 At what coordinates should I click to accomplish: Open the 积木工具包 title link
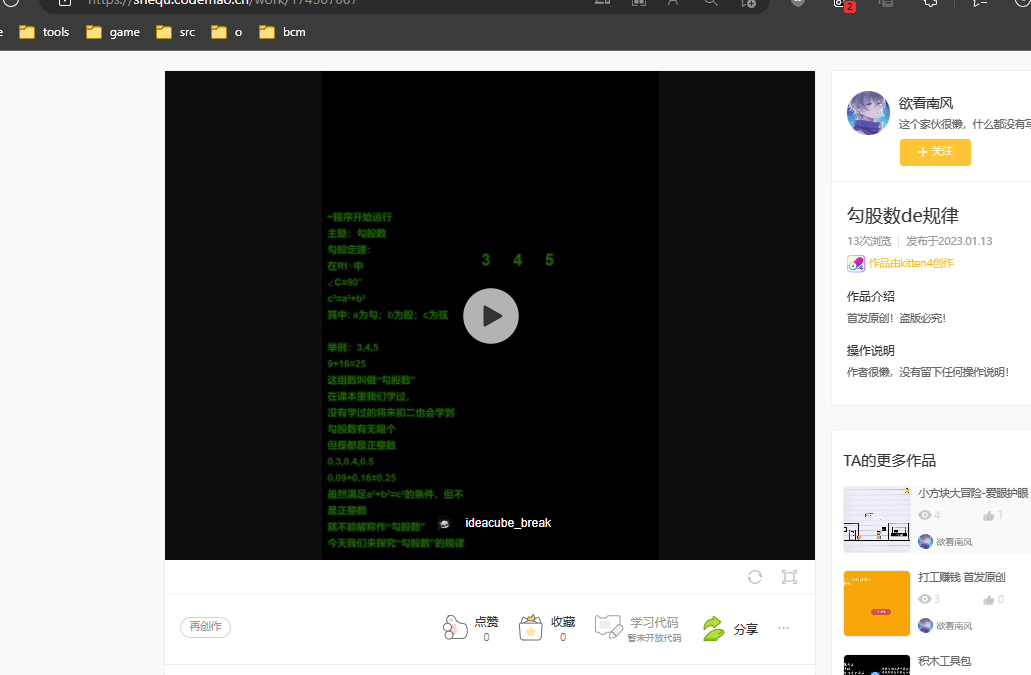(x=944, y=661)
